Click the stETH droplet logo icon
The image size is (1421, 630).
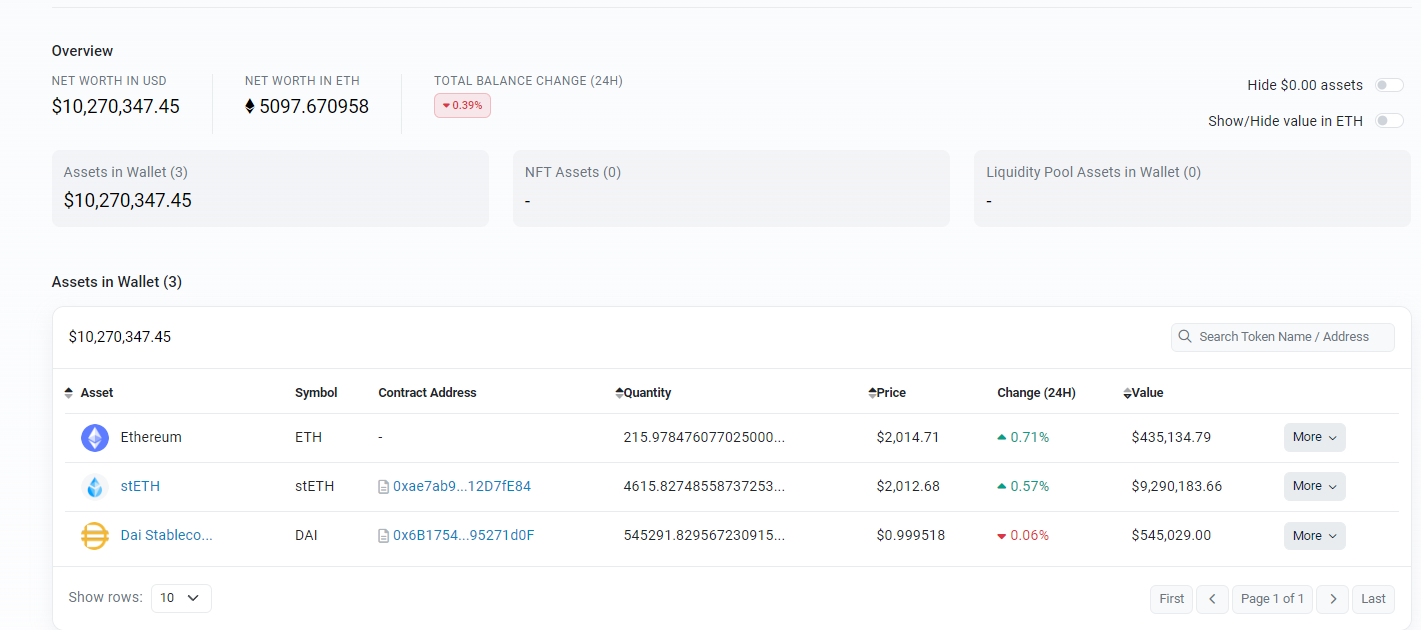pos(95,487)
